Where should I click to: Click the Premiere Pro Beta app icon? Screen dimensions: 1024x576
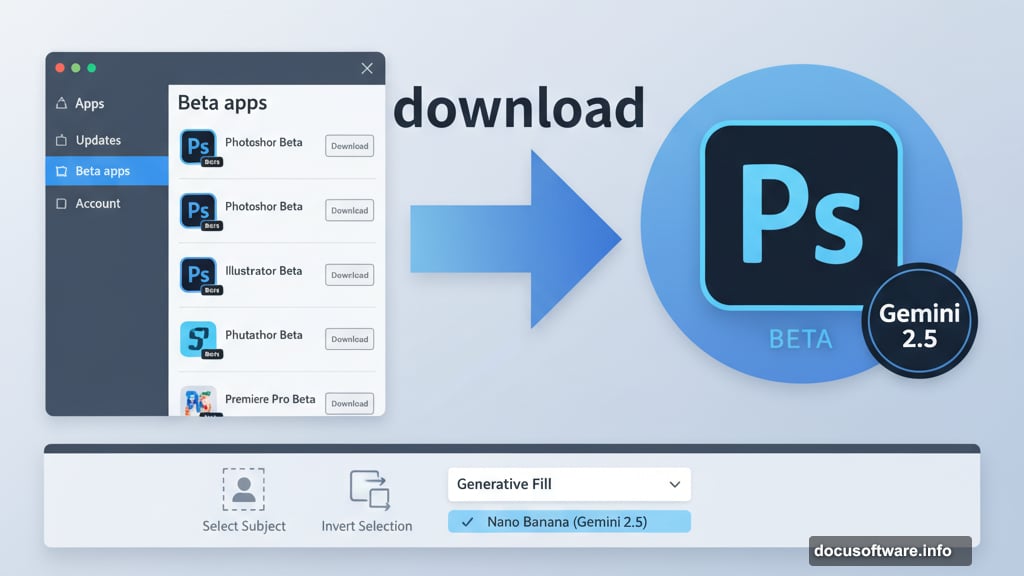(199, 400)
